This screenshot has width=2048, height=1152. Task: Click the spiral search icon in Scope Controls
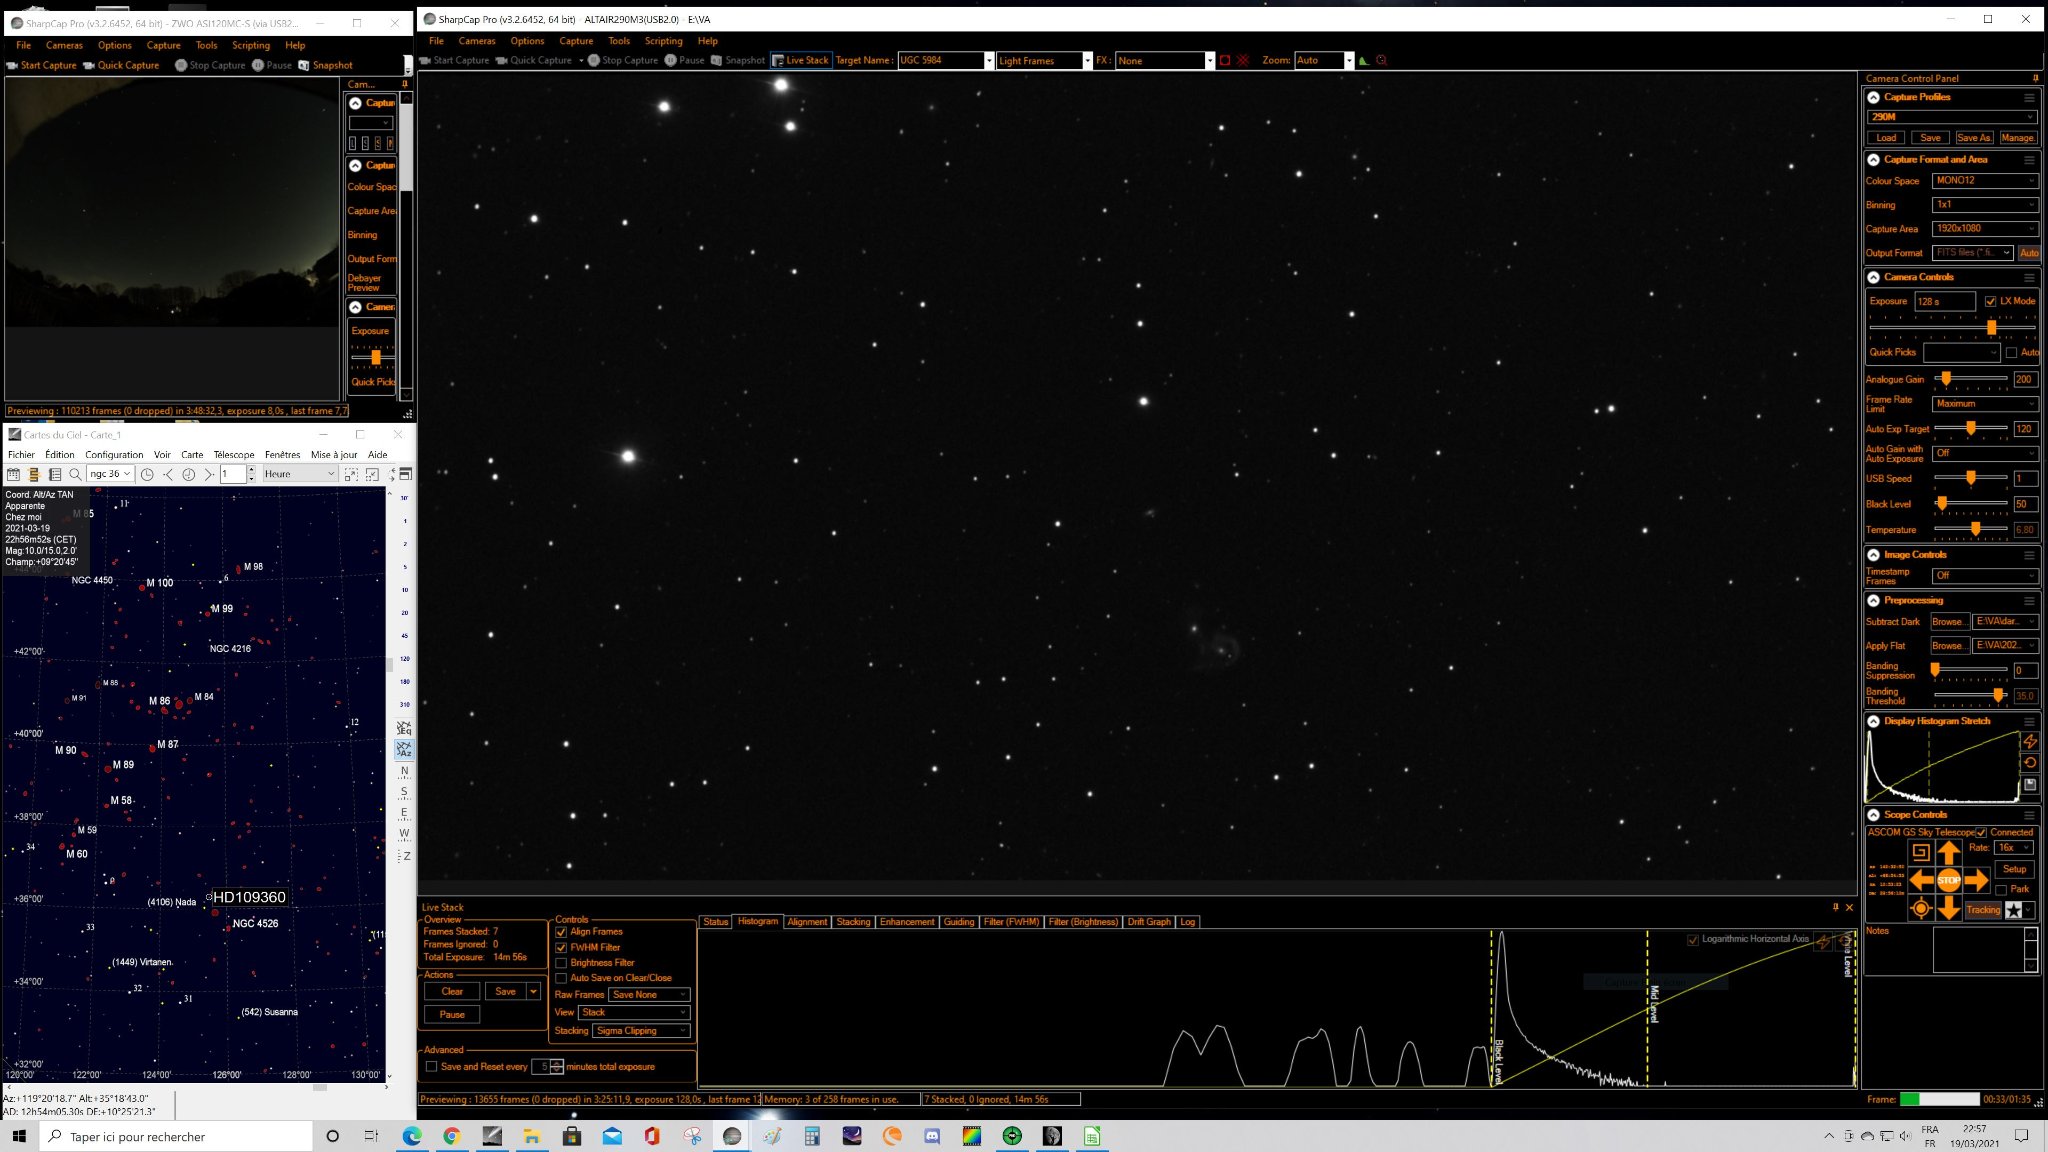(x=1920, y=852)
